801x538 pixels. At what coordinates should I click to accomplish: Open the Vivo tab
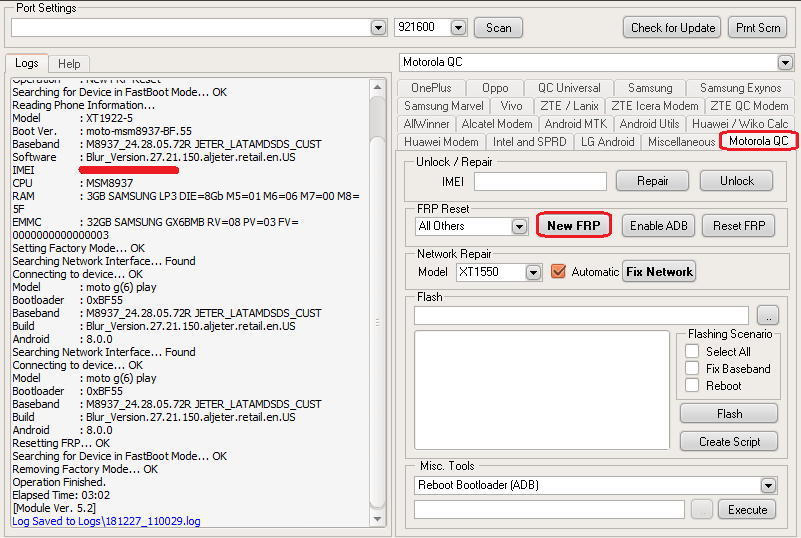click(511, 106)
